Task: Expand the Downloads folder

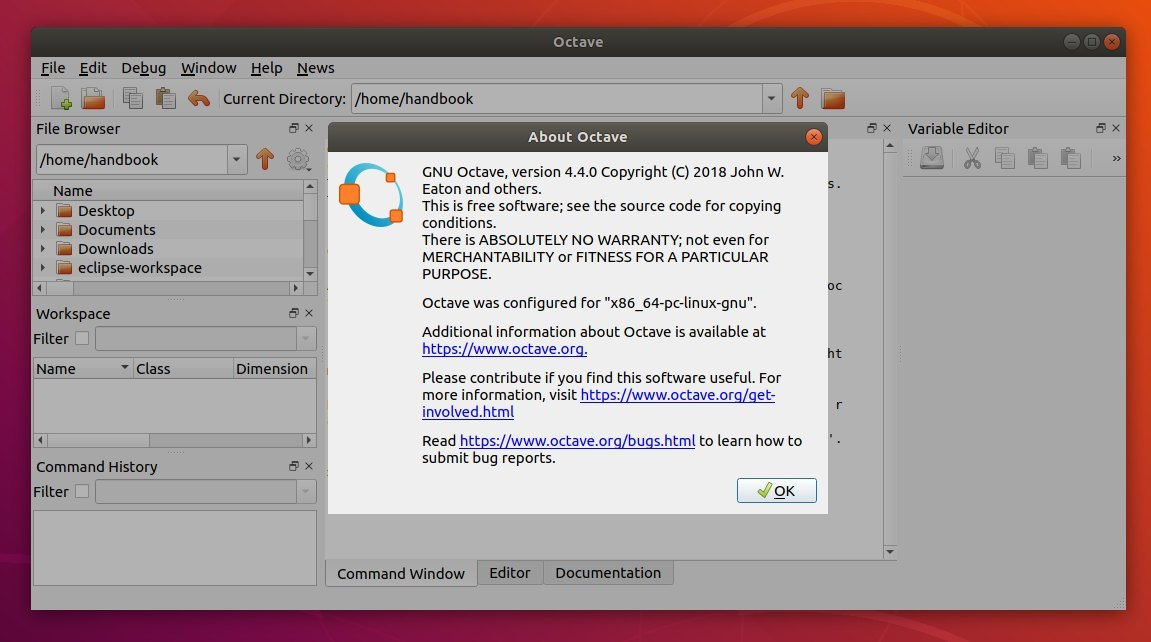Action: (x=43, y=249)
